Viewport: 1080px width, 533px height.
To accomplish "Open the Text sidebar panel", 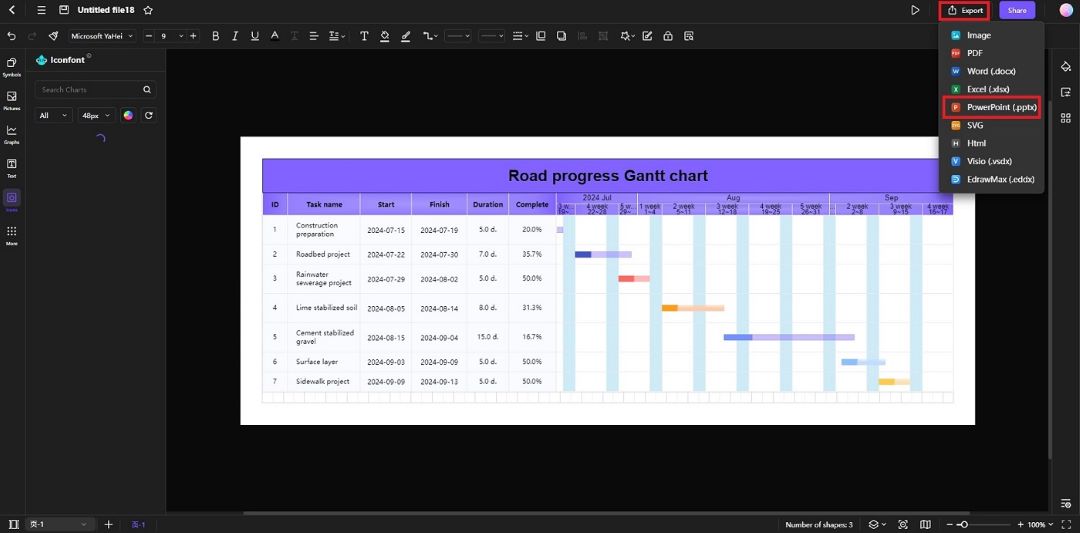I will 12,167.
